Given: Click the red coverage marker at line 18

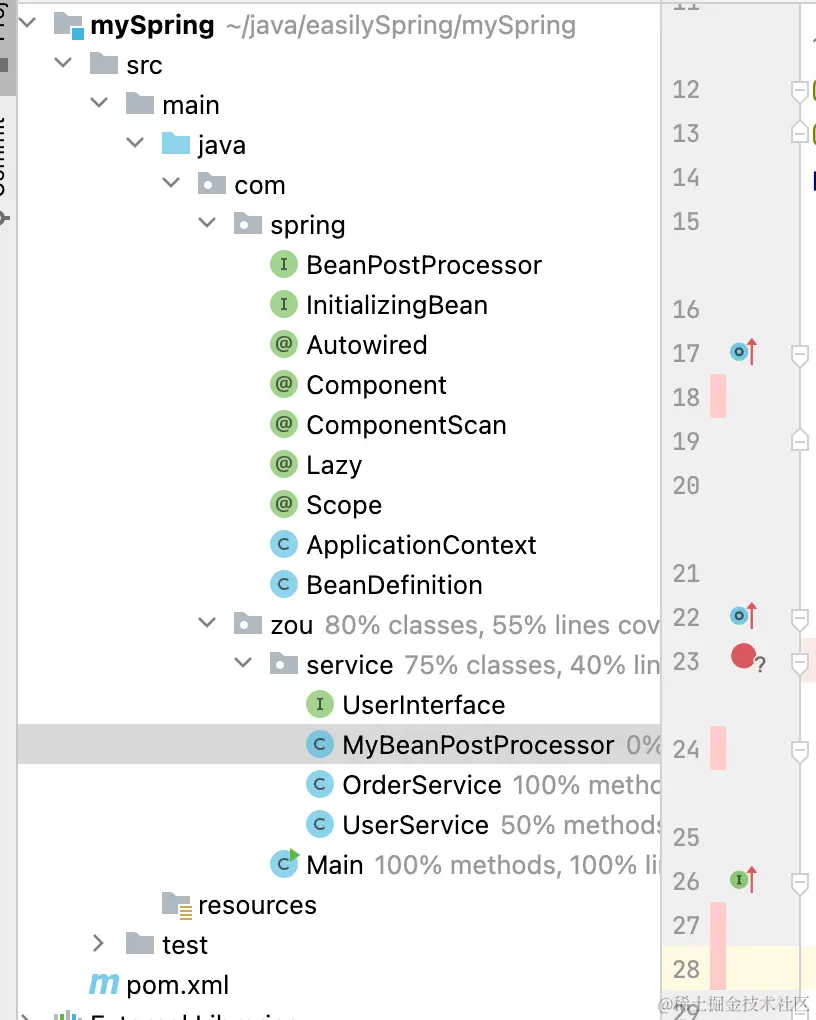Looking at the screenshot, I should (x=717, y=396).
